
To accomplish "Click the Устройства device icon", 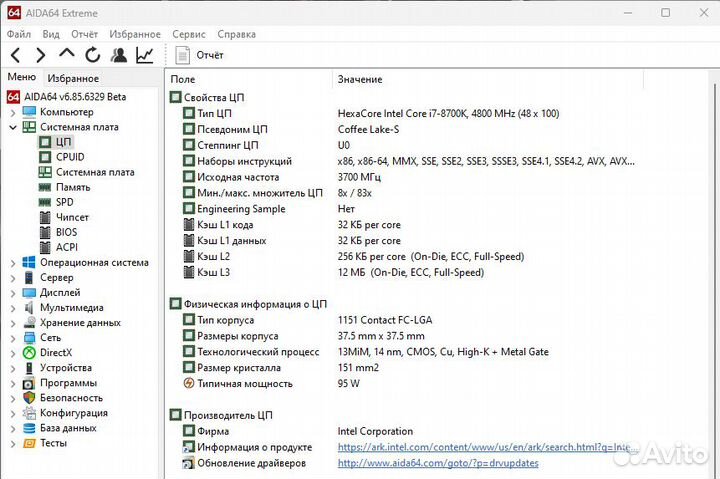I will 29,368.
